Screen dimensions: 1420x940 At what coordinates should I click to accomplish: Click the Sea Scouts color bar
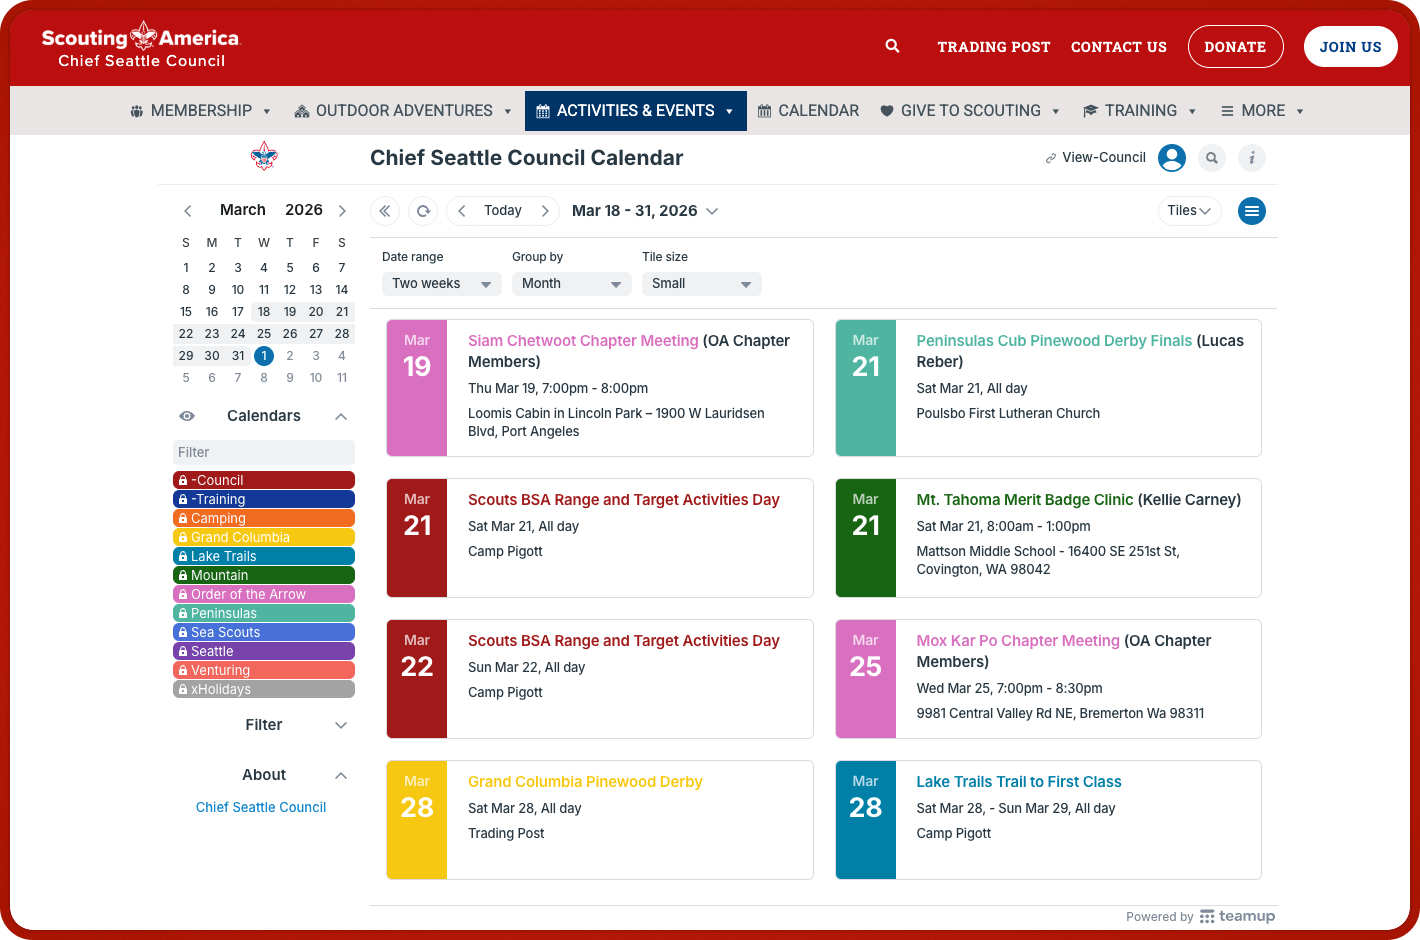click(264, 632)
